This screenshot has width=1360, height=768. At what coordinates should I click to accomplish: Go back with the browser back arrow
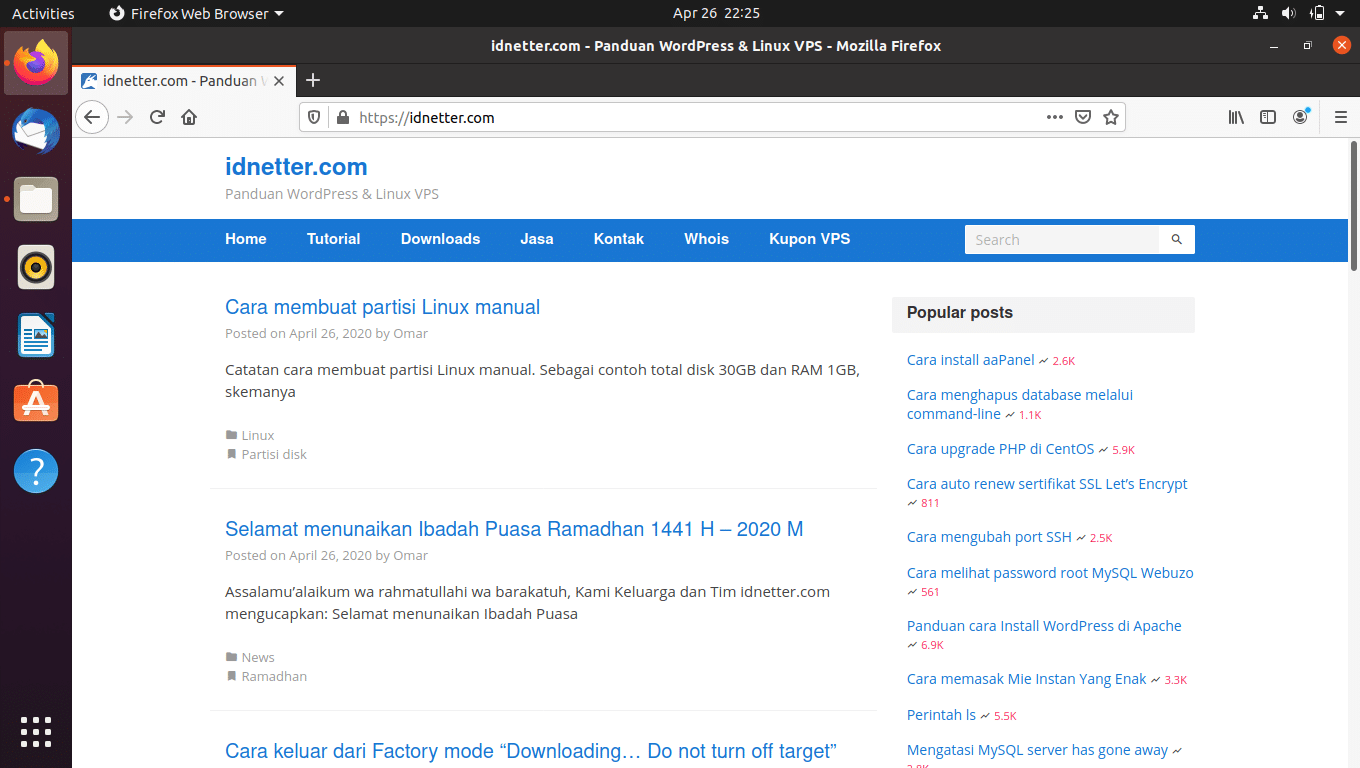click(92, 117)
